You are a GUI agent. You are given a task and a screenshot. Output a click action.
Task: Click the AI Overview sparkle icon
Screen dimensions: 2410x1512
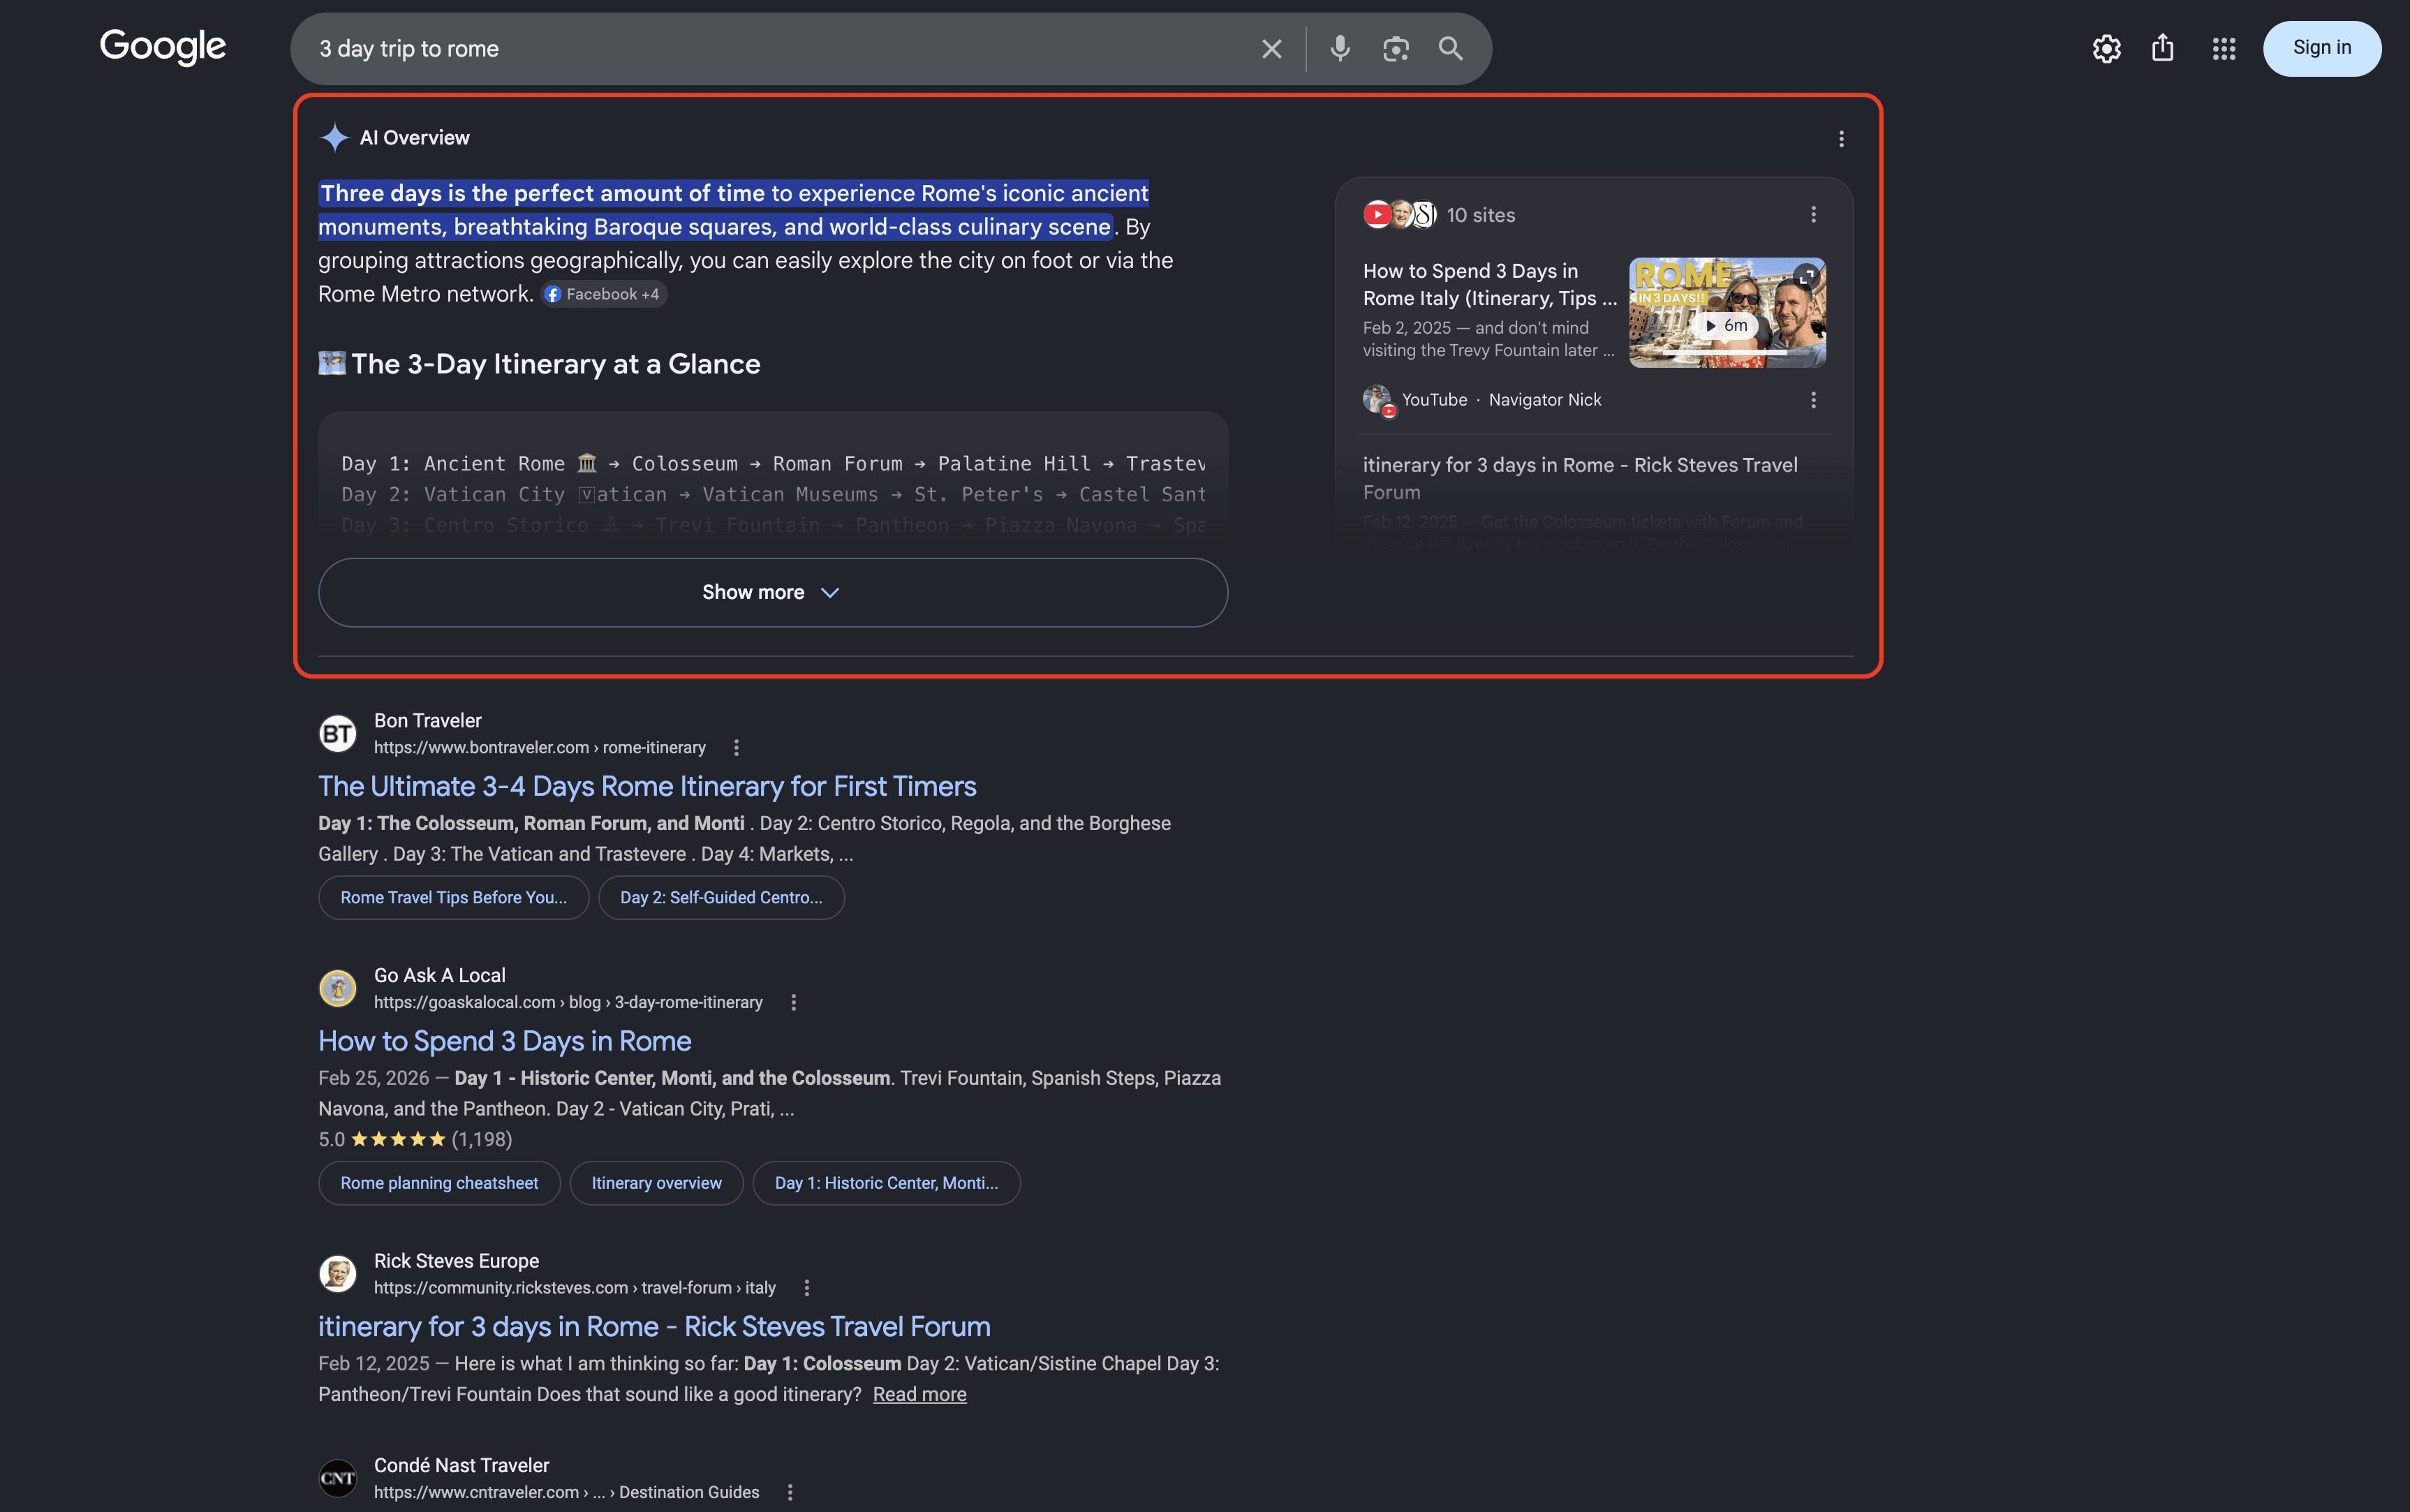click(334, 138)
